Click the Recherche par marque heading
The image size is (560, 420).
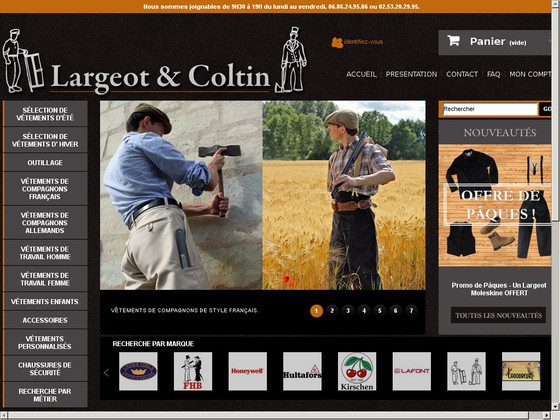point(153,344)
